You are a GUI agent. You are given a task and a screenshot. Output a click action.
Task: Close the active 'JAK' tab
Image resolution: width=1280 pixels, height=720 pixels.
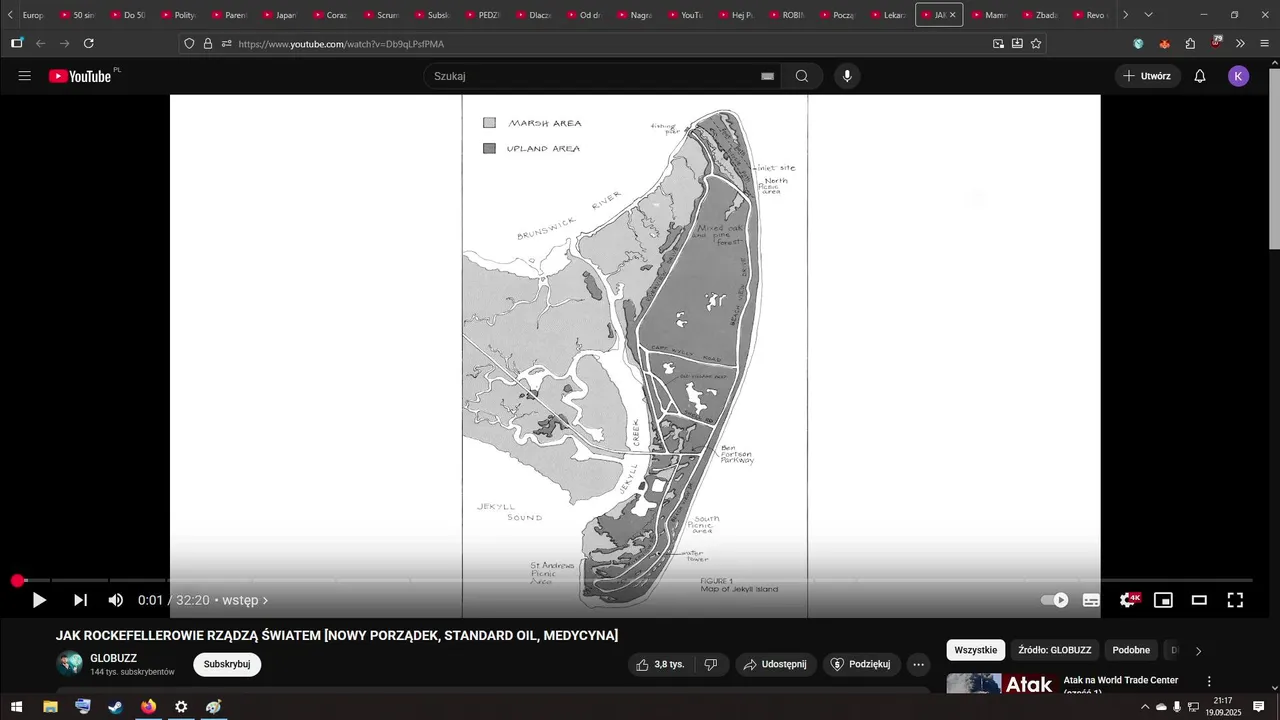click(952, 15)
